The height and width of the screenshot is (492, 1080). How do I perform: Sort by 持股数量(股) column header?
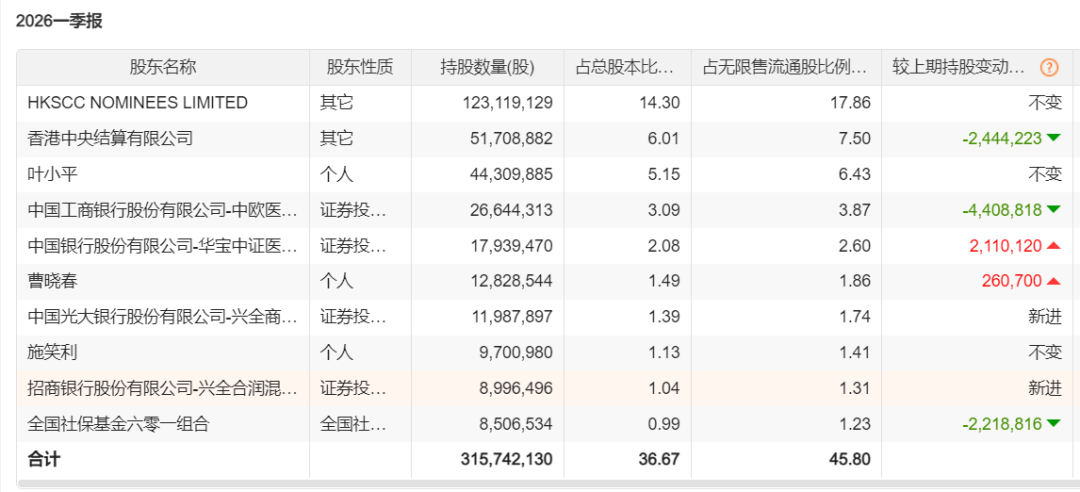pyautogui.click(x=488, y=68)
